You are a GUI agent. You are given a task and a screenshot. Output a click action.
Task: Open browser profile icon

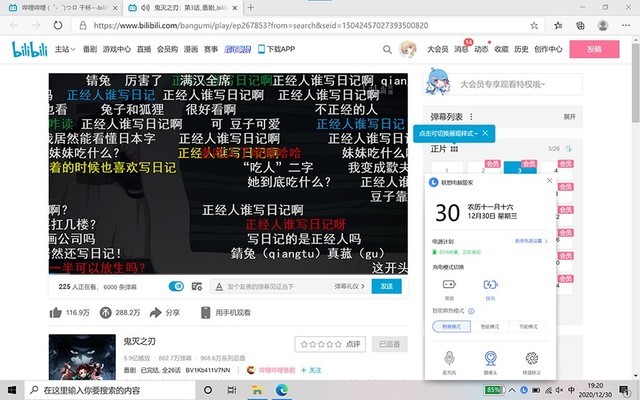pyautogui.click(x=603, y=25)
